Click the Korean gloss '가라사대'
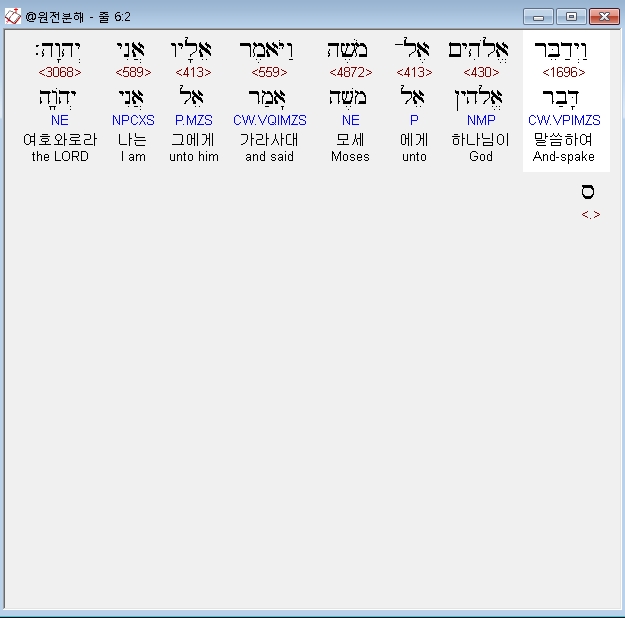625x618 pixels. (269, 140)
